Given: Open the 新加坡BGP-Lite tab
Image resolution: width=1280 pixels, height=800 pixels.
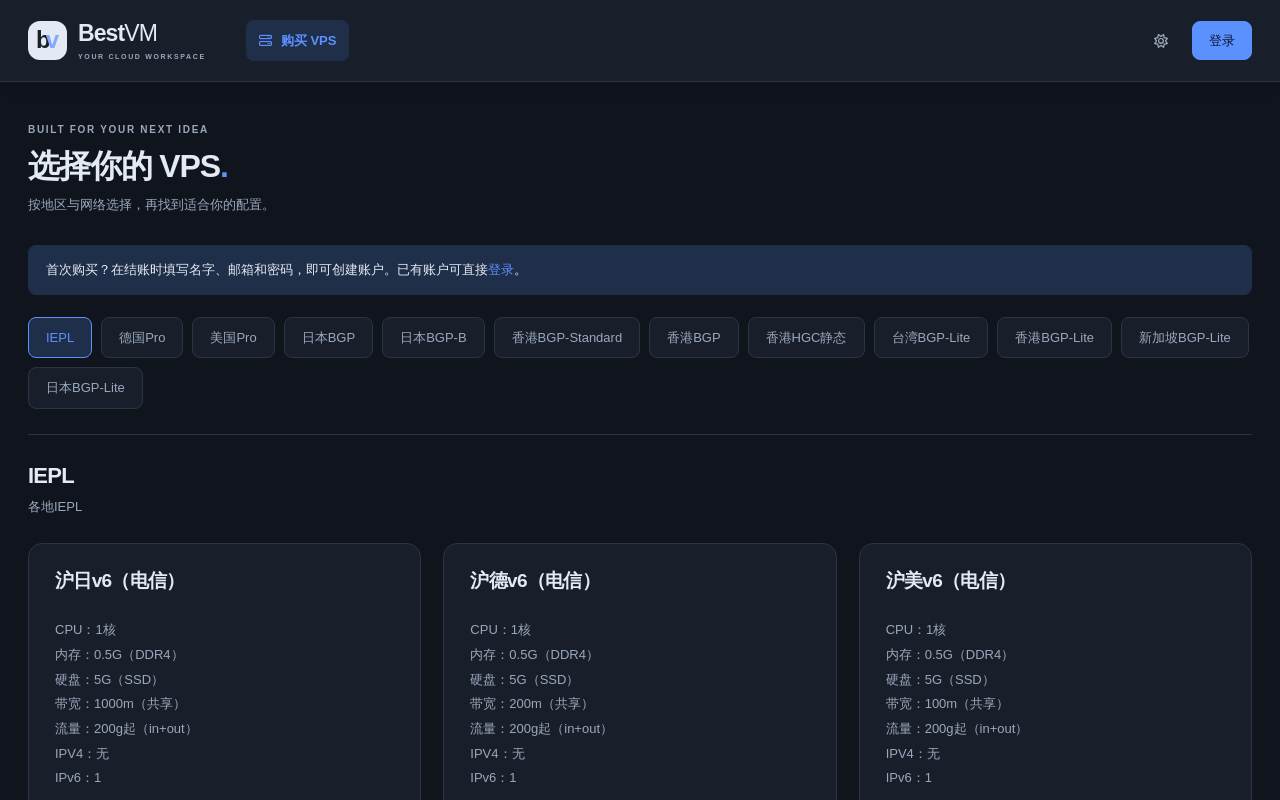Looking at the screenshot, I should click(1185, 338).
